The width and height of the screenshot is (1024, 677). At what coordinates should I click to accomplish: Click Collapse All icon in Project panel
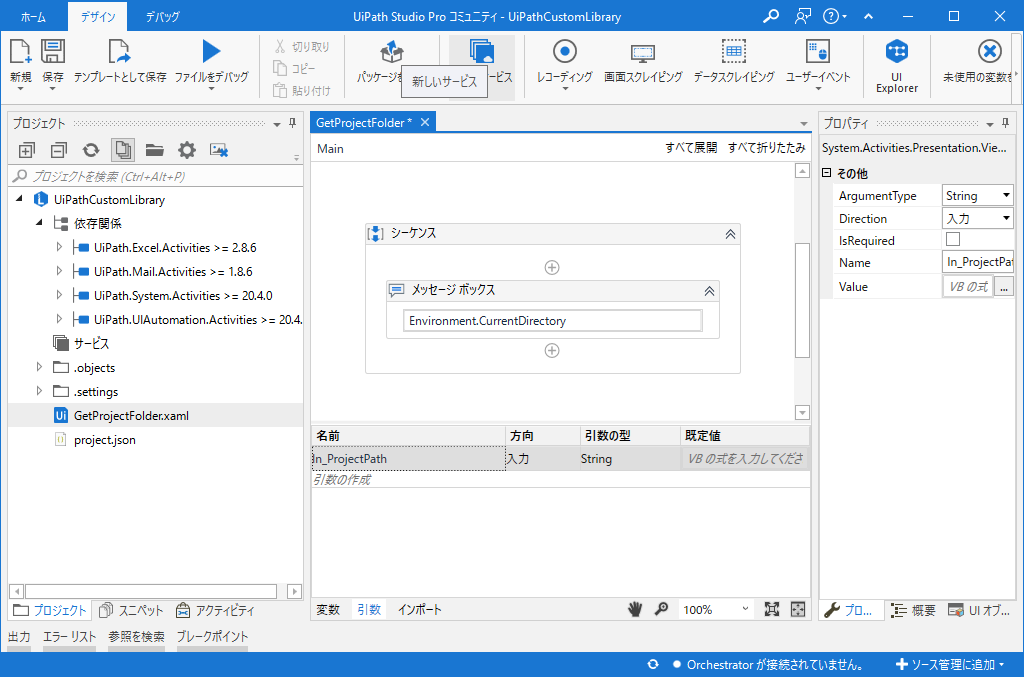click(x=59, y=150)
